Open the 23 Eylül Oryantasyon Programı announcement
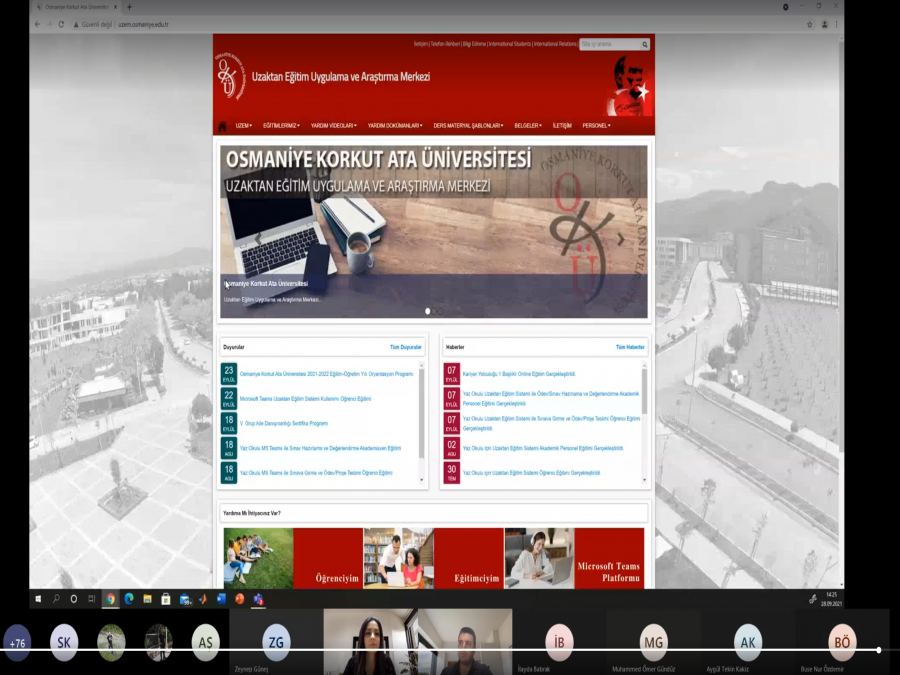This screenshot has width=900, height=675. coord(326,374)
